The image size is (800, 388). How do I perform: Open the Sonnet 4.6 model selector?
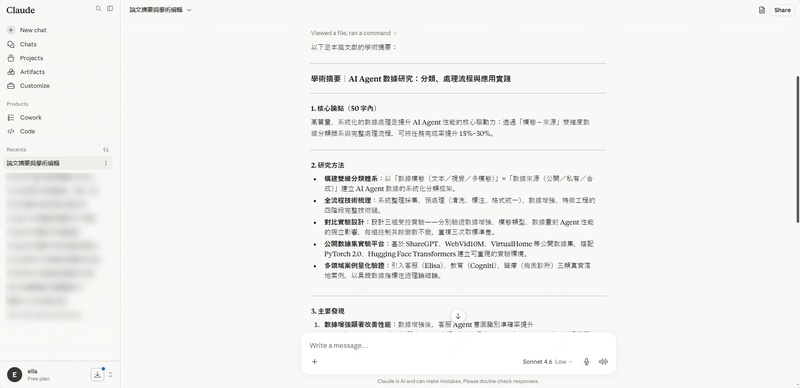tap(547, 361)
